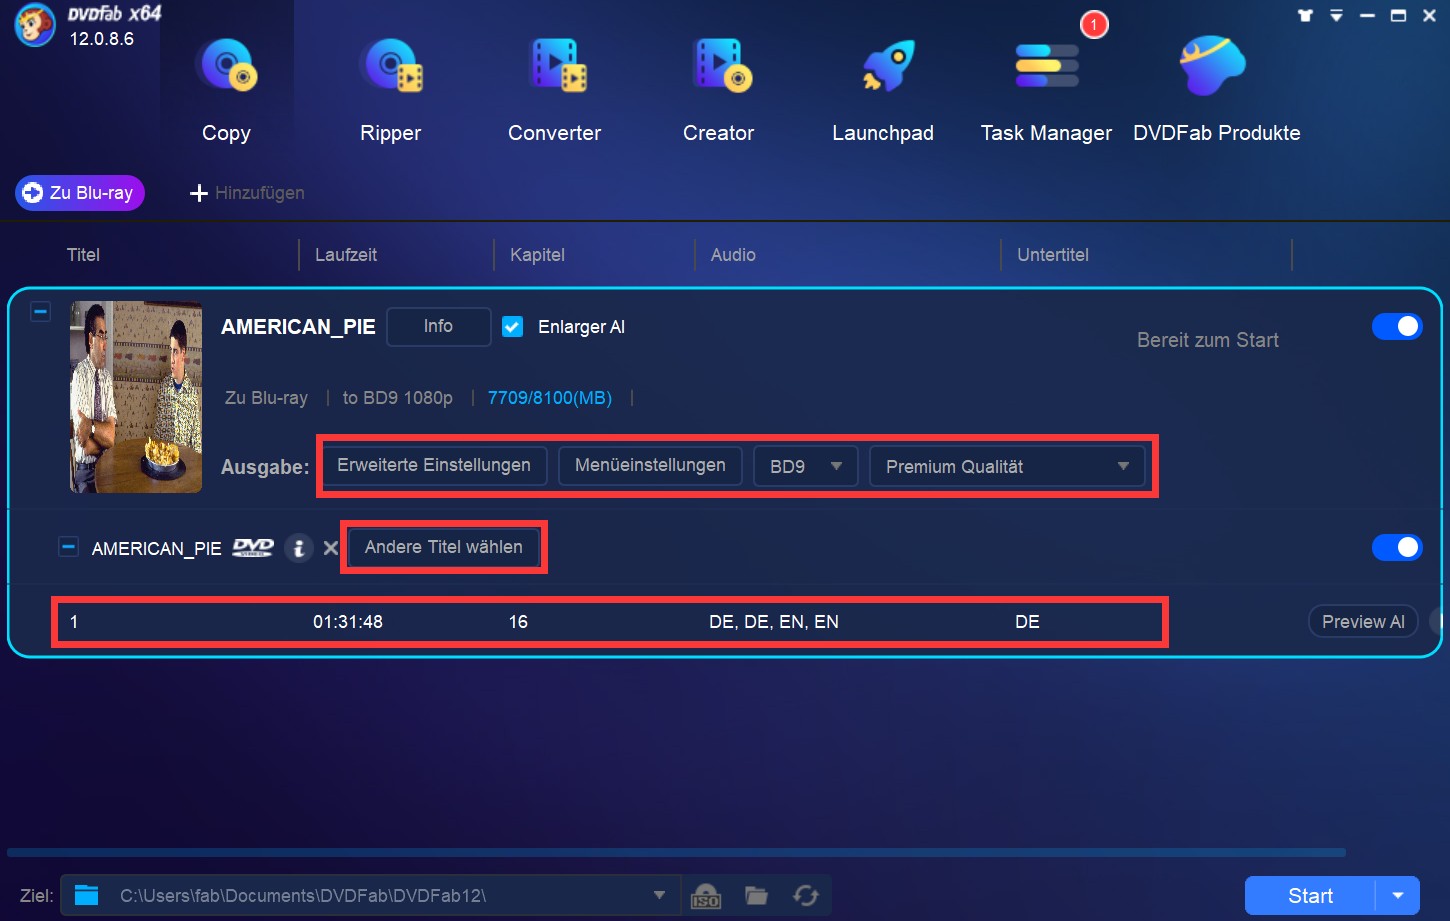Select subtitle DE entry
This screenshot has width=1450, height=921.
[1027, 622]
